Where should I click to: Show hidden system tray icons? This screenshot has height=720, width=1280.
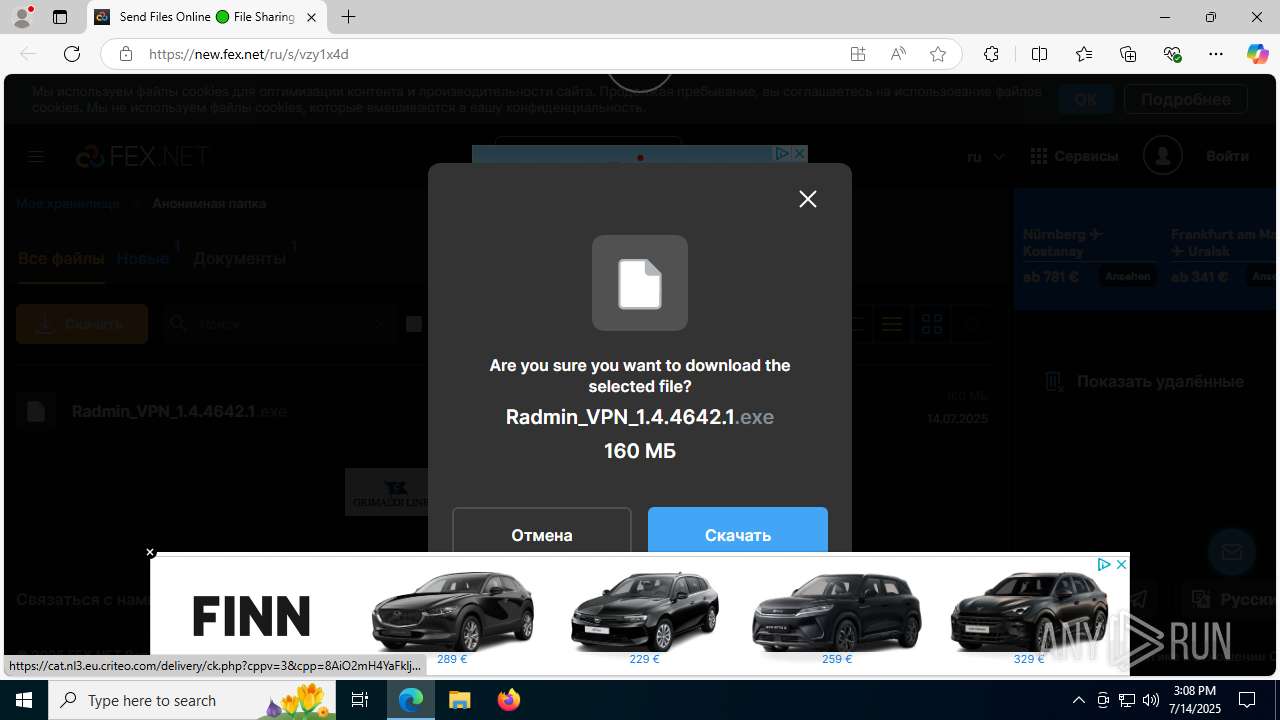pyautogui.click(x=1078, y=700)
